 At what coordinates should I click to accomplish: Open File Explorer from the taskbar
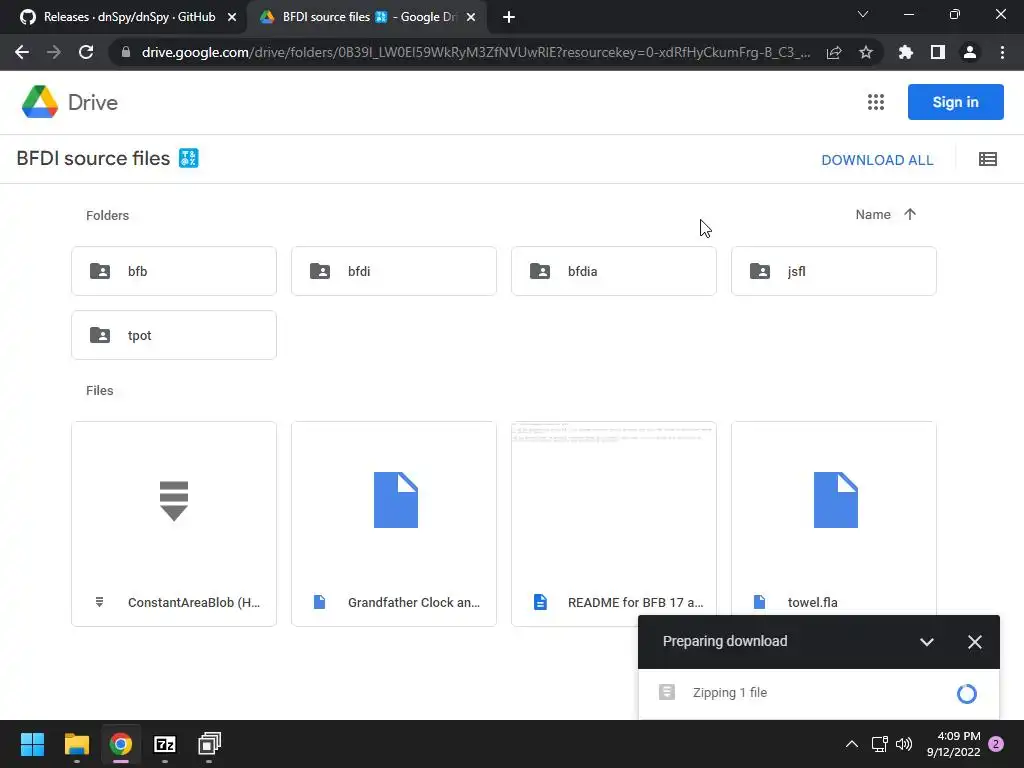(x=76, y=744)
